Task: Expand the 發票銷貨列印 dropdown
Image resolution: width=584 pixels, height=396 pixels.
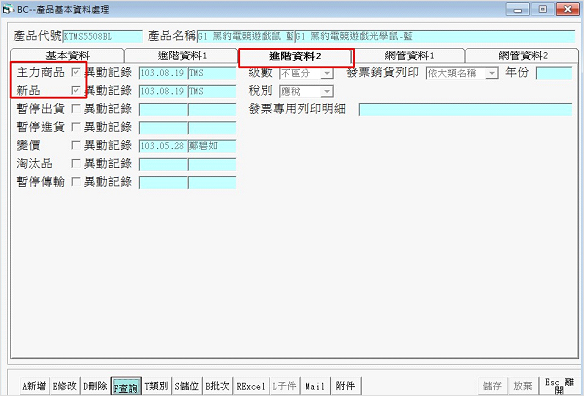Action: (x=492, y=73)
